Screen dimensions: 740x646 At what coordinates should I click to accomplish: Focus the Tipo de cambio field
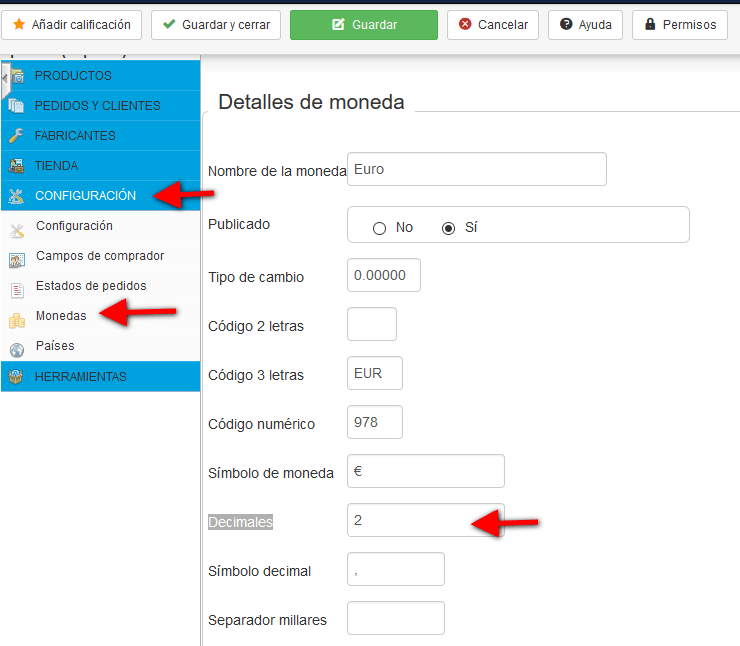[384, 275]
